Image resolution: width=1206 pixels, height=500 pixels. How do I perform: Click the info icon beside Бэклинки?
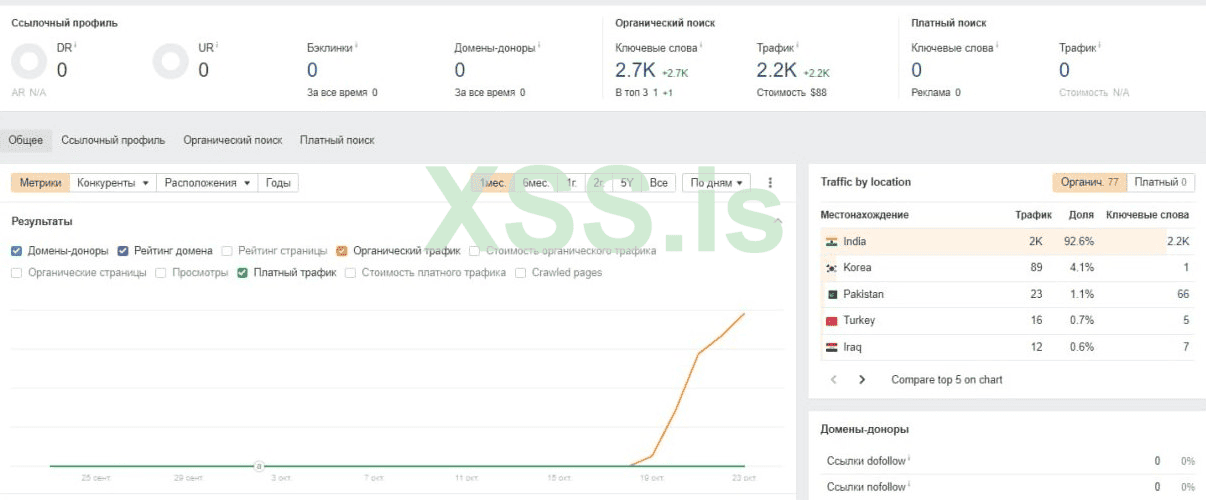click(357, 45)
